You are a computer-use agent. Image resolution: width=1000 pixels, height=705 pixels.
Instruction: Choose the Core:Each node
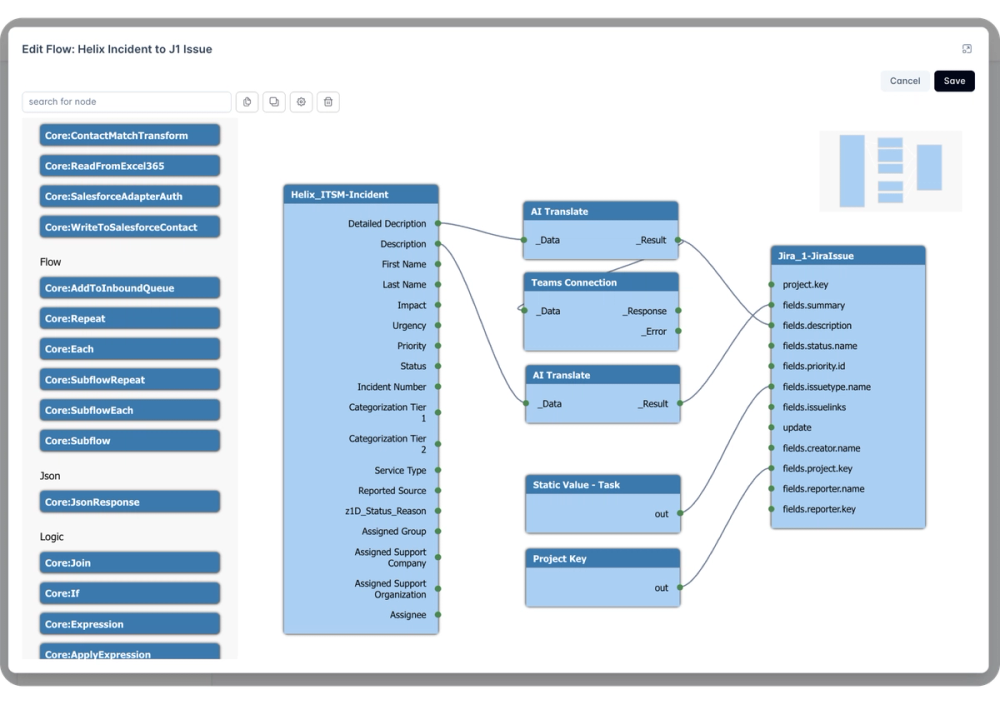coord(129,349)
